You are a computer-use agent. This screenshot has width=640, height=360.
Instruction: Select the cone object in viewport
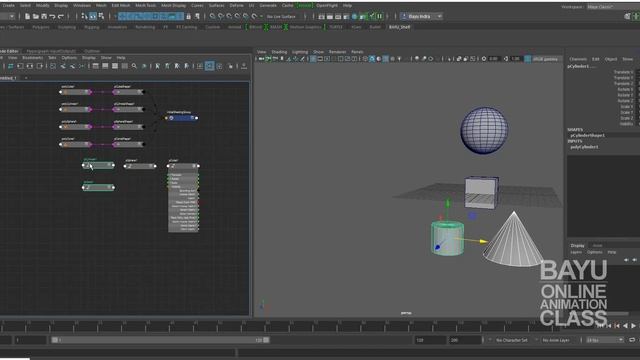[513, 241]
